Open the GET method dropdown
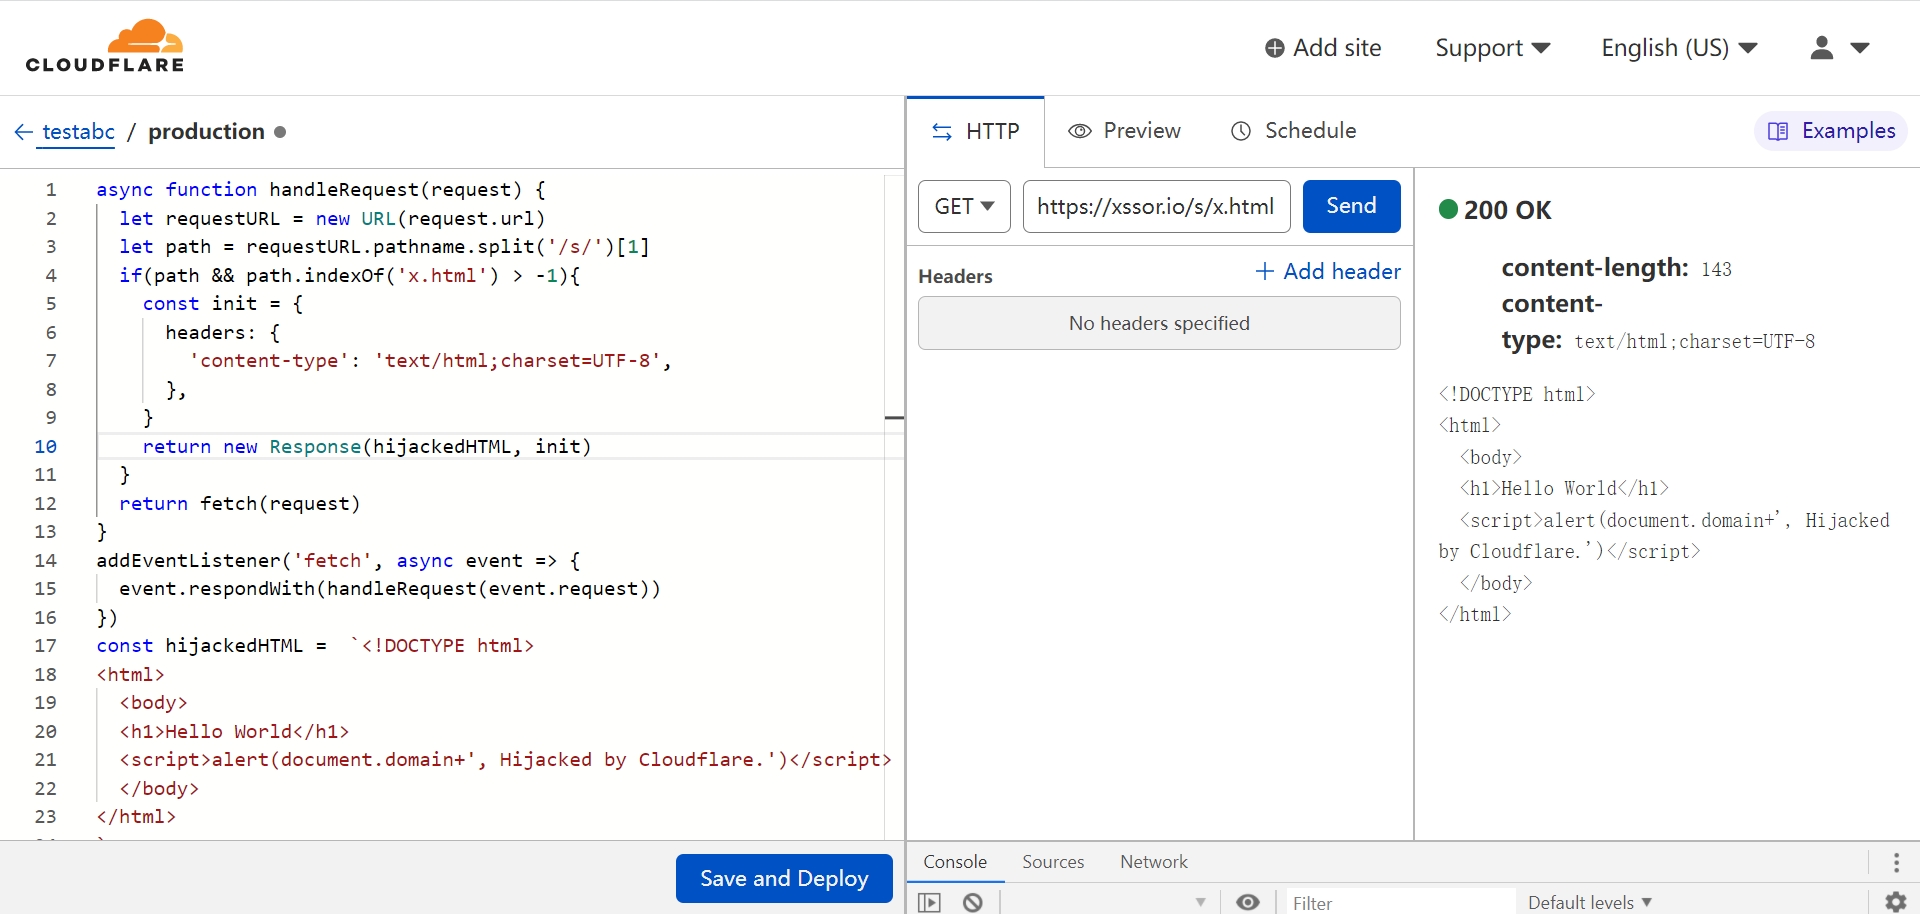This screenshot has height=914, width=1920. [964, 206]
